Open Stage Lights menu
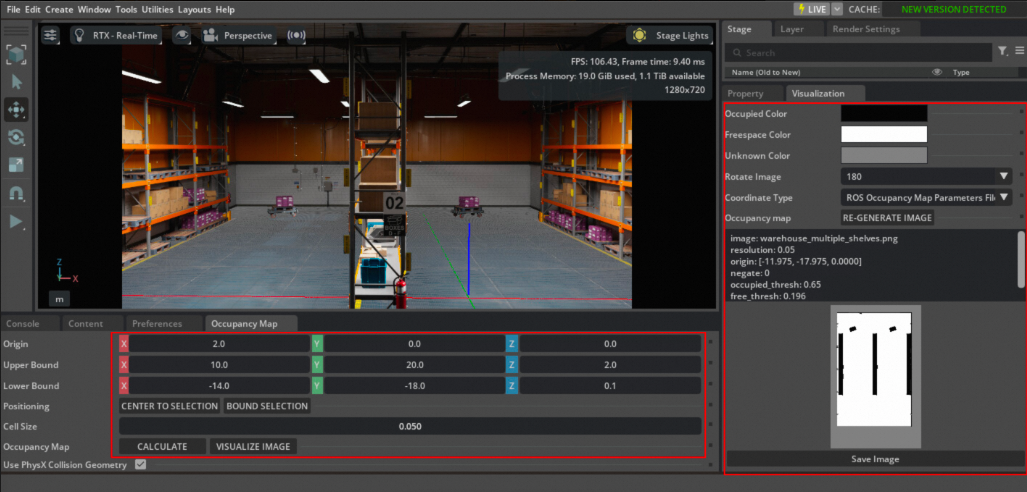Viewport: 1027px width, 492px height. coord(670,35)
